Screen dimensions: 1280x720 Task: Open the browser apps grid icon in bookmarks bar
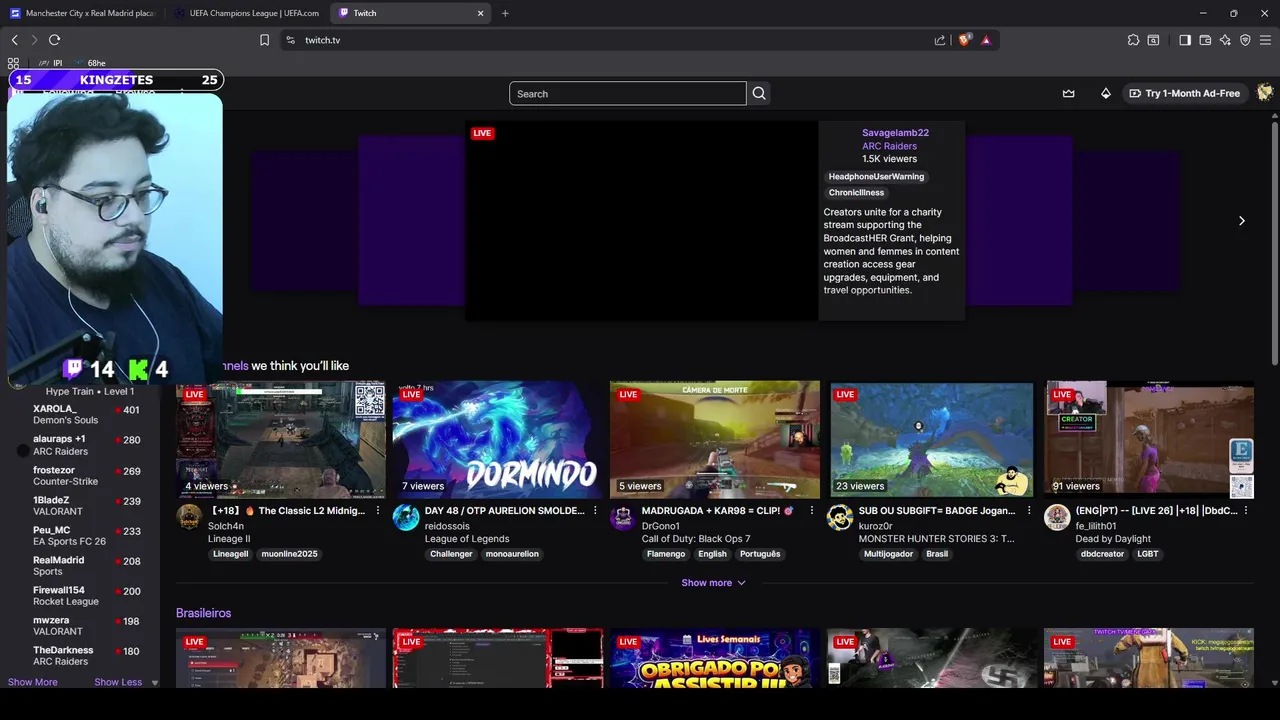coord(13,63)
